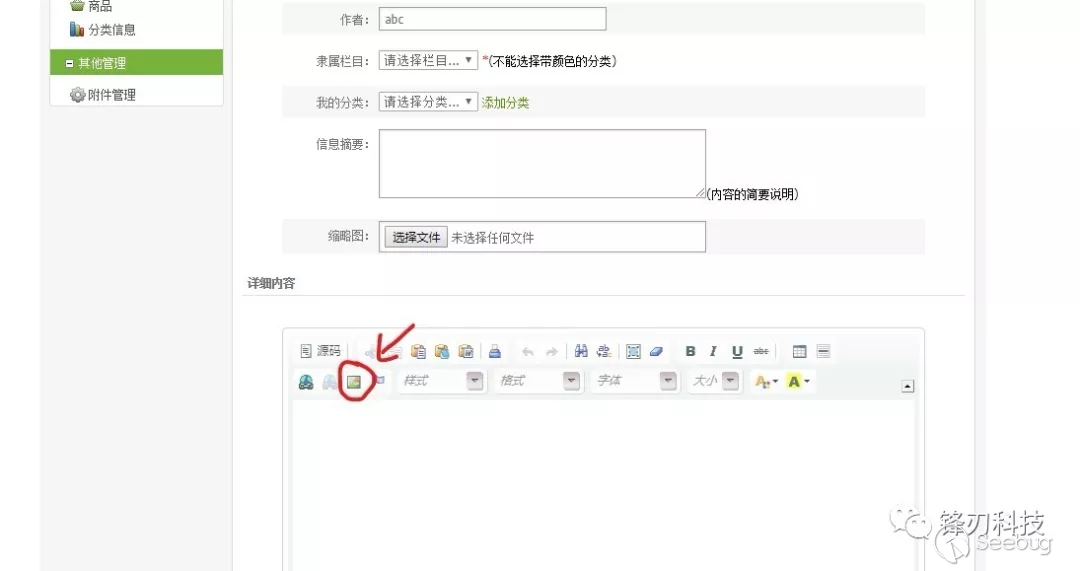Click the 选择文件 thumbnail upload button
This screenshot has height=571, width=1080.
click(x=416, y=238)
